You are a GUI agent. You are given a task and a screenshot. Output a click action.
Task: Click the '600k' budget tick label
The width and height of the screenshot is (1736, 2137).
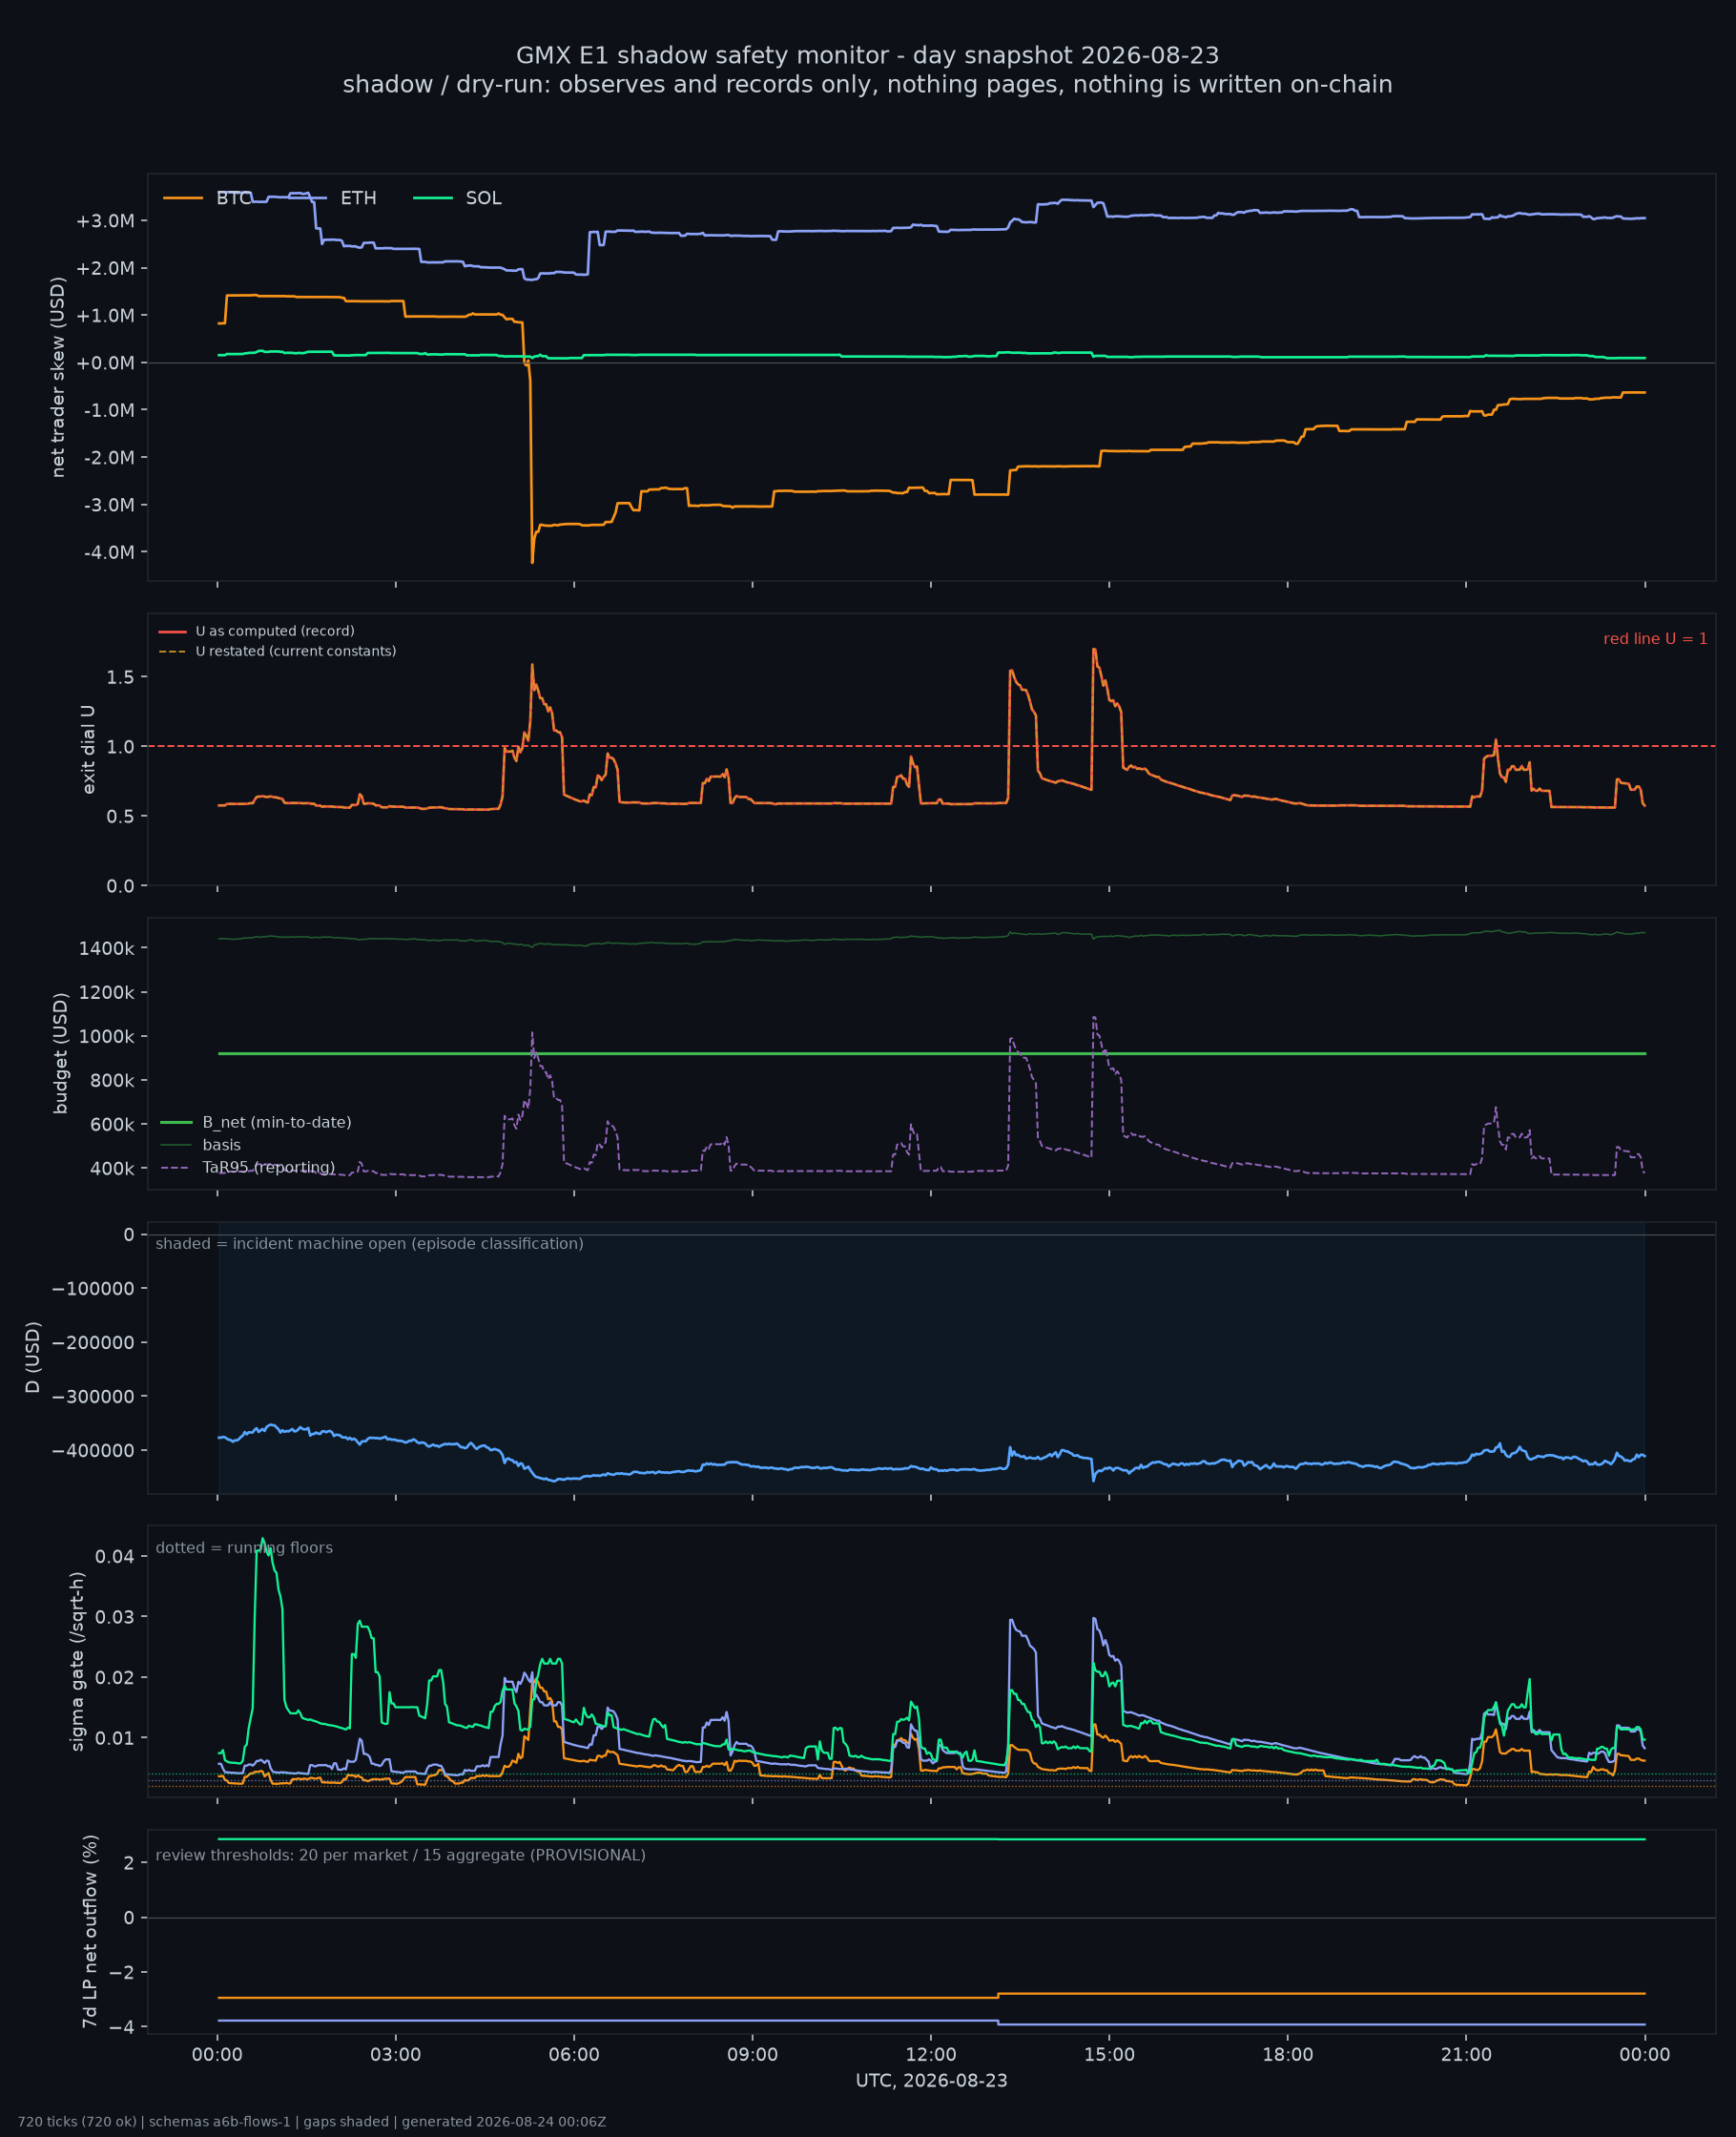112,1124
